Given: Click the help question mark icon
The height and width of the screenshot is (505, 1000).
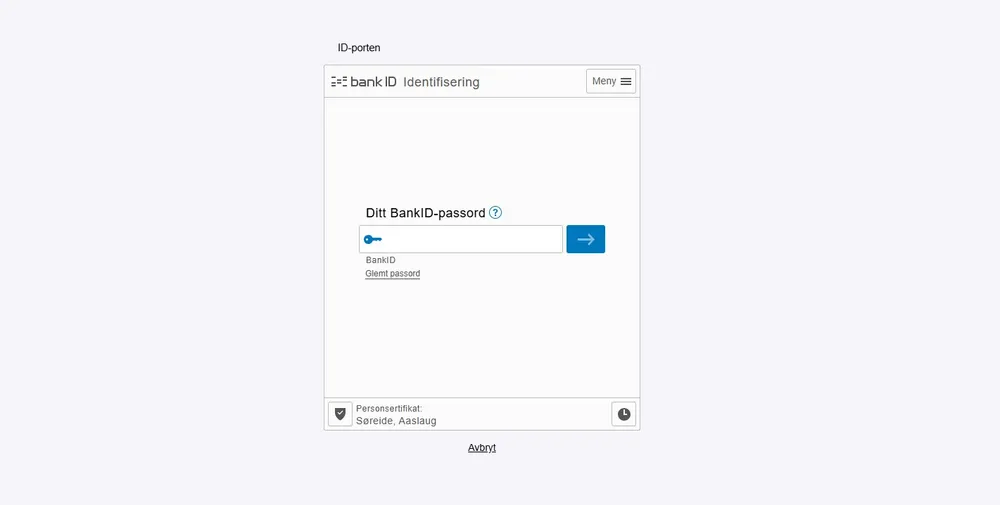Looking at the screenshot, I should pos(495,213).
